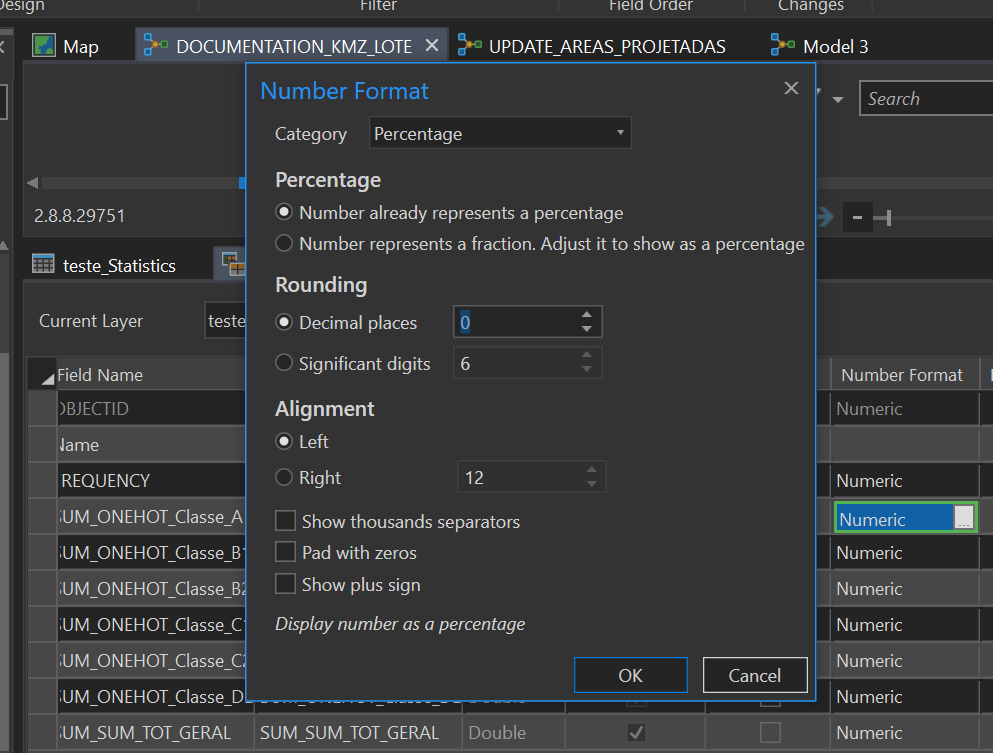This screenshot has width=993, height=753.
Task: Close the Number Format dialog
Action: coord(791,88)
